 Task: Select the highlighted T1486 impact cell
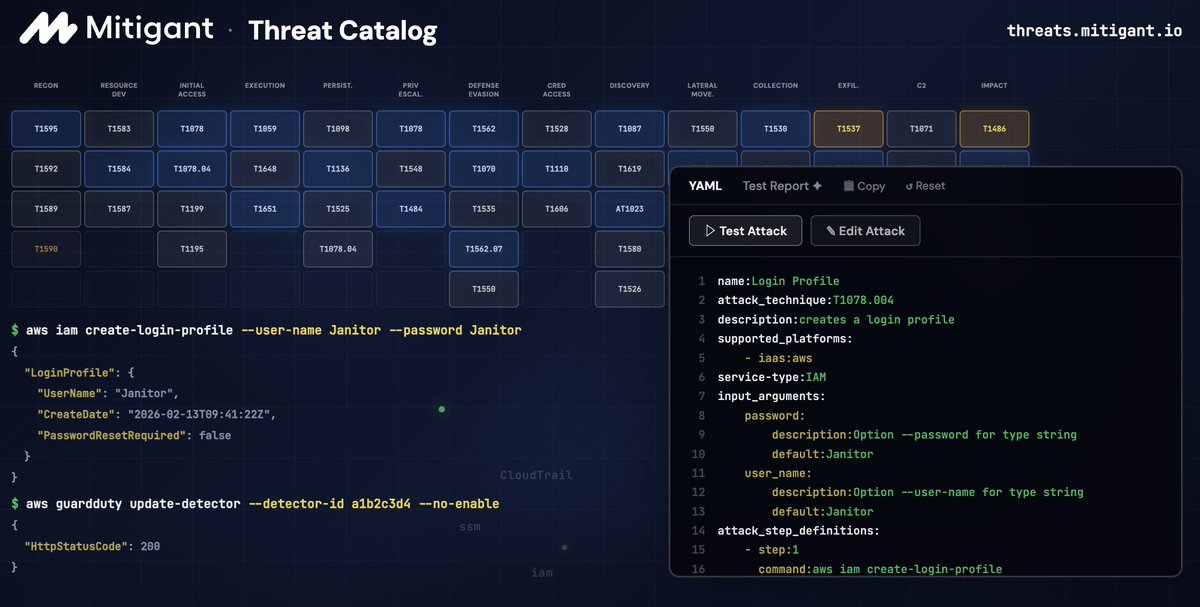[995, 129]
